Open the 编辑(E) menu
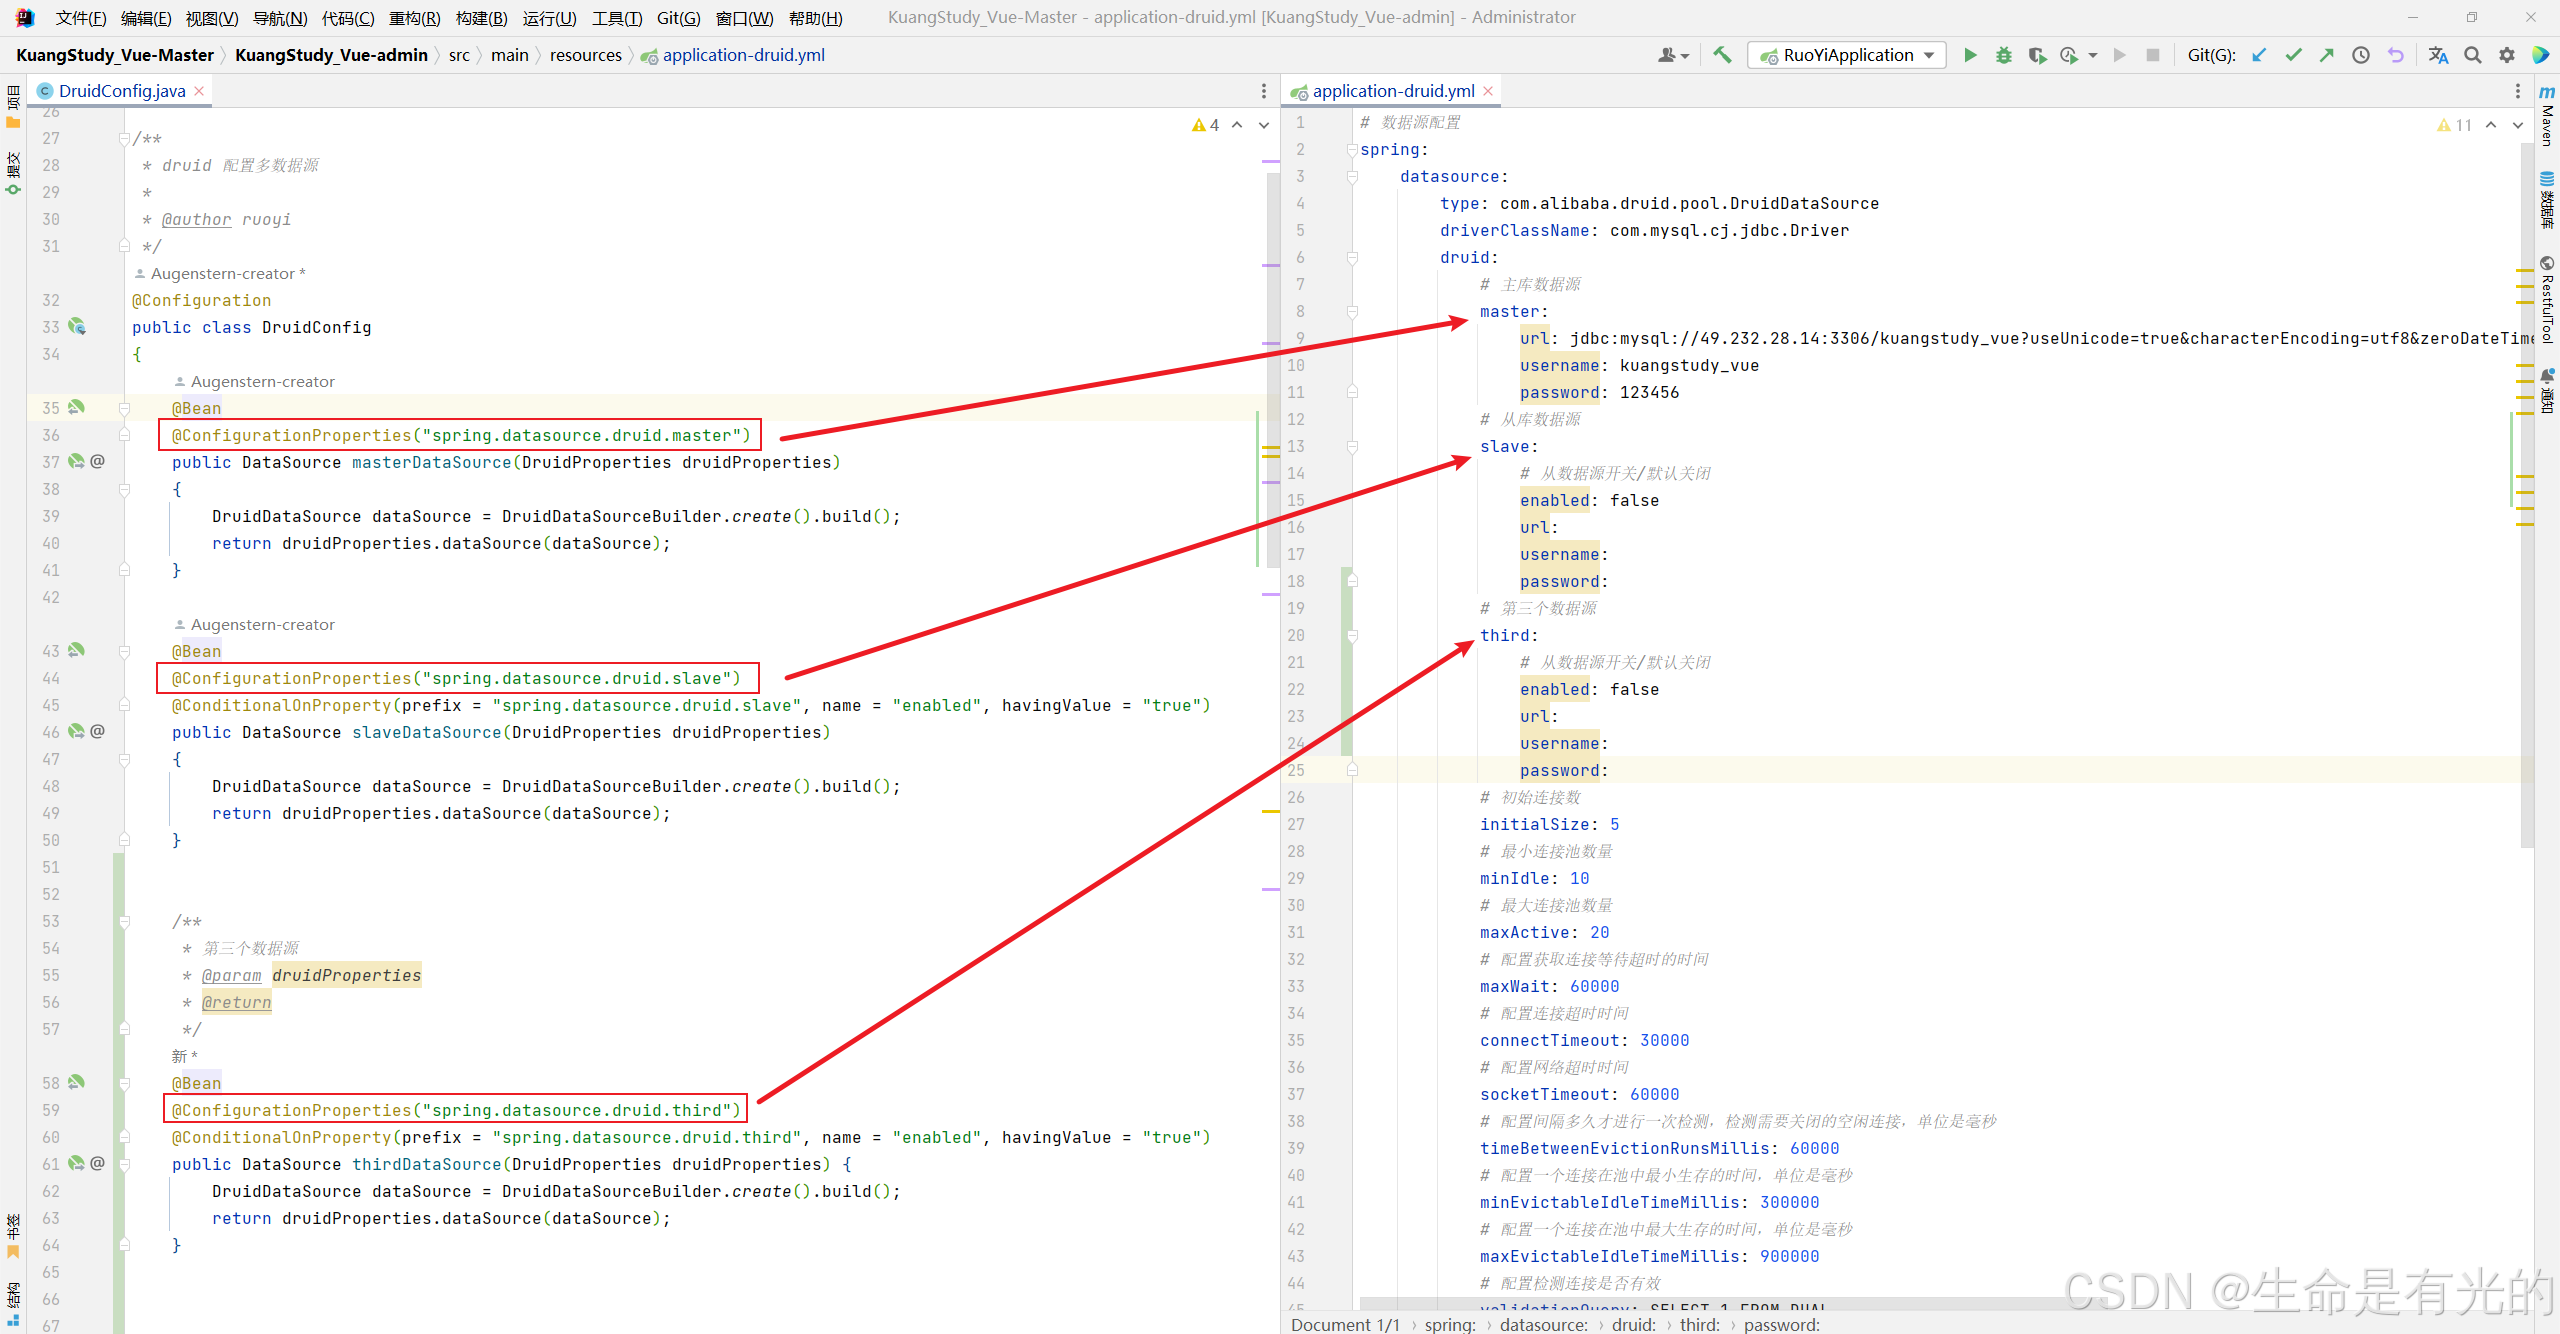Image resolution: width=2560 pixels, height=1334 pixels. pyautogui.click(x=146, y=18)
